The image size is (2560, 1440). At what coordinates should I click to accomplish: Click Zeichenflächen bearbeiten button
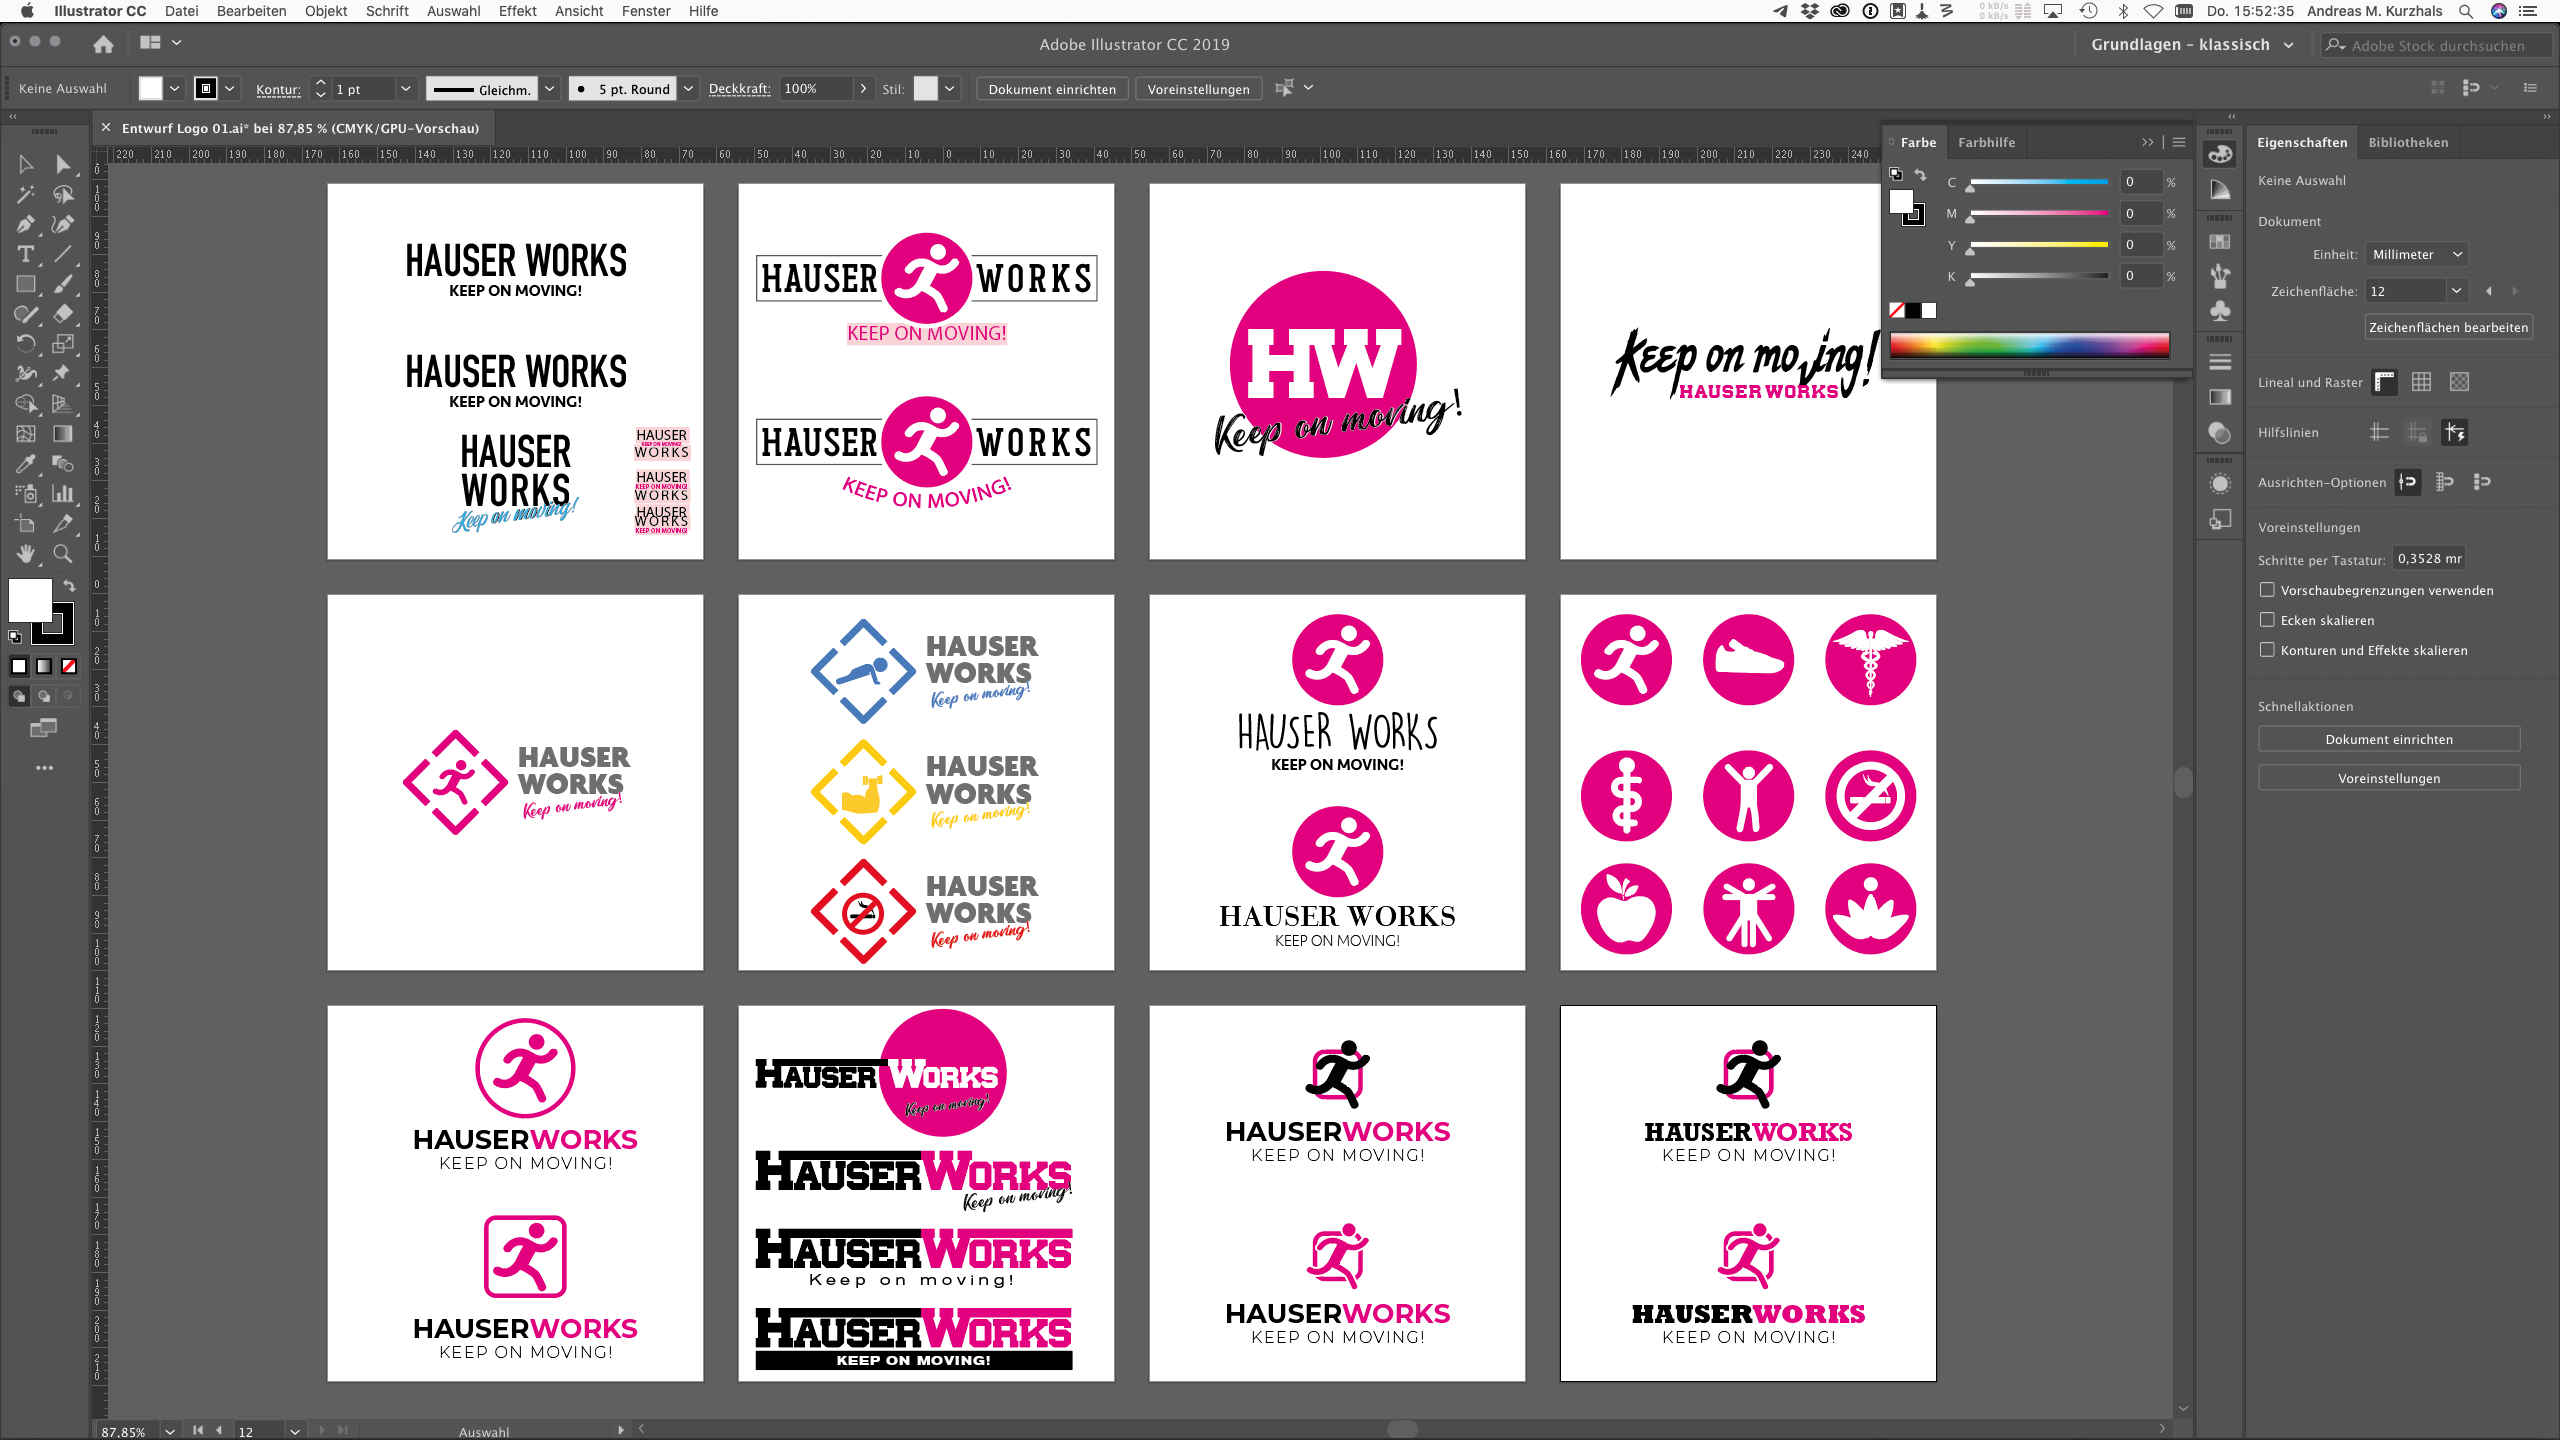2448,327
